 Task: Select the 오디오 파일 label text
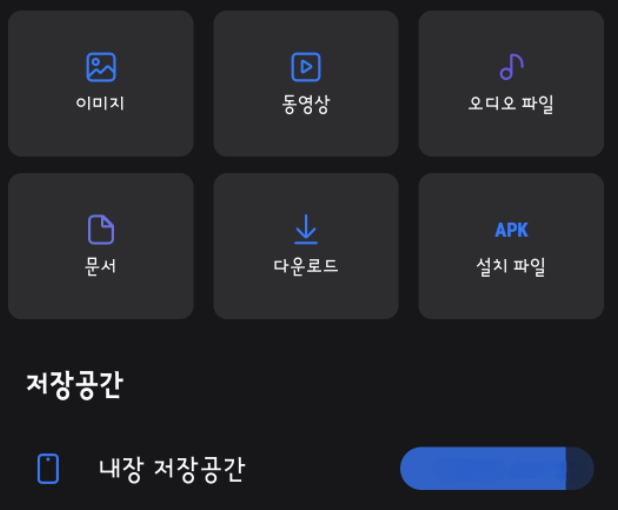pyautogui.click(x=511, y=104)
